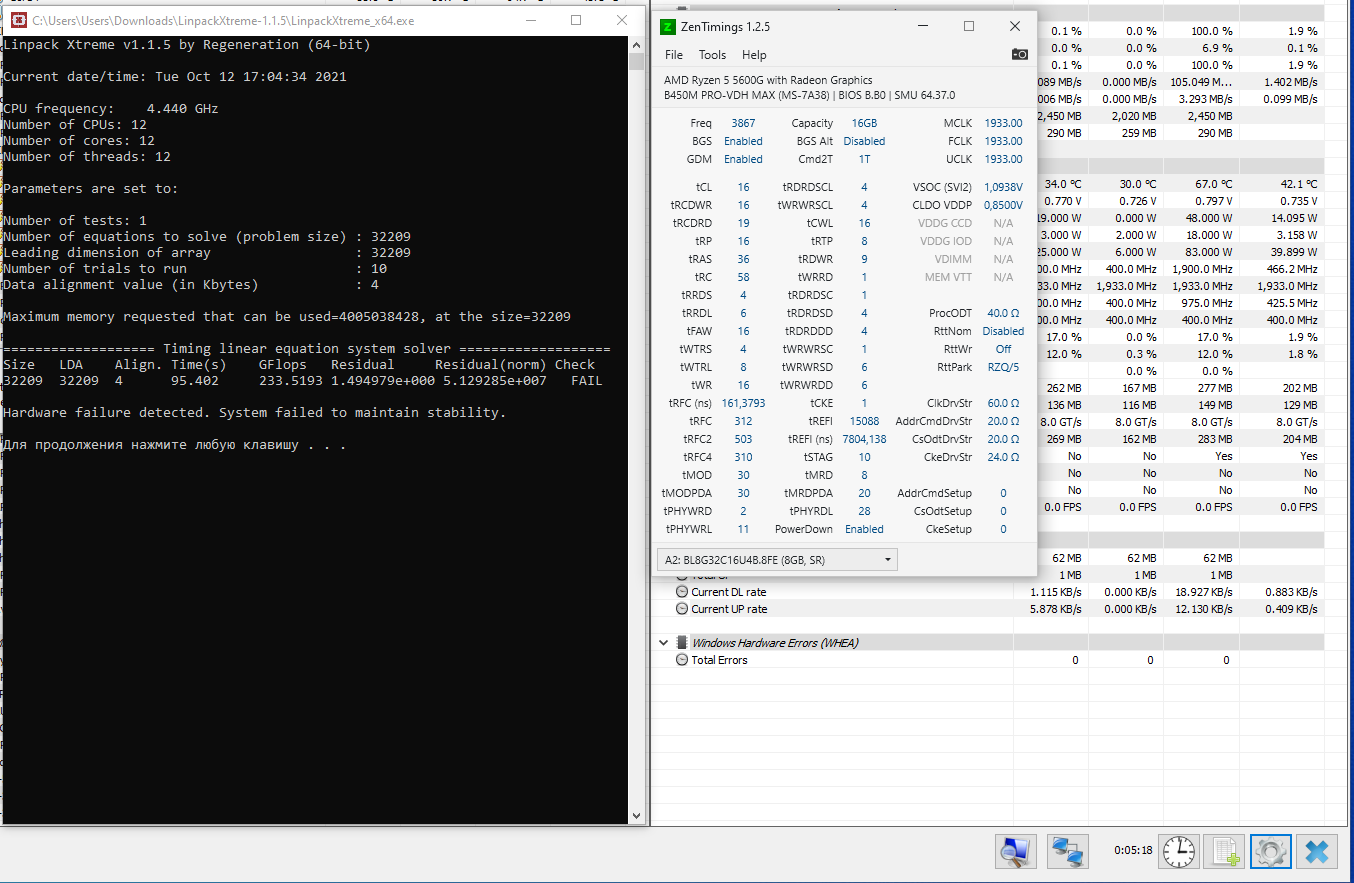Click the sensor icon beside Current DL rate

tap(682, 592)
